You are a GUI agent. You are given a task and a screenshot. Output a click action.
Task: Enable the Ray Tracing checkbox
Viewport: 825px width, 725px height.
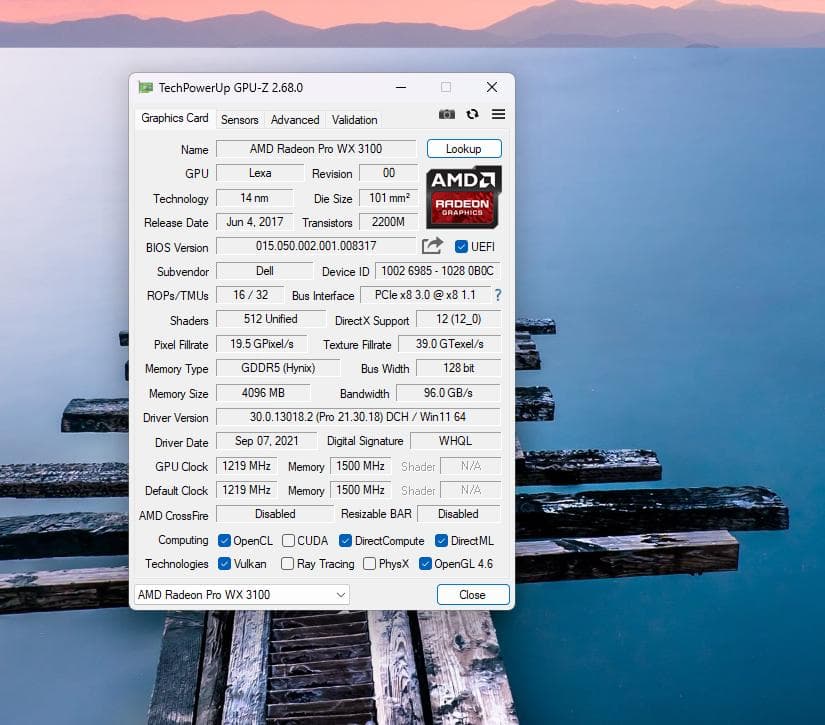(286, 564)
